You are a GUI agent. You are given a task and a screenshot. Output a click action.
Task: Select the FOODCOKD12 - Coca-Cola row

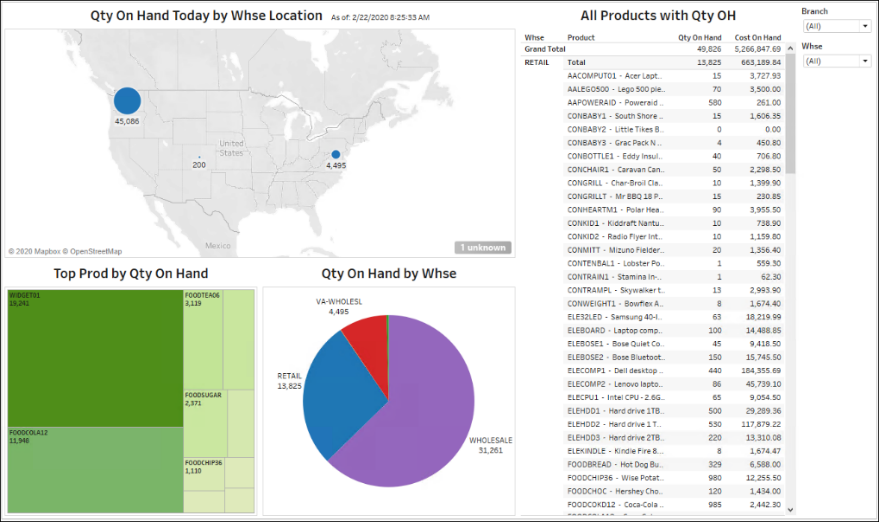(674, 505)
